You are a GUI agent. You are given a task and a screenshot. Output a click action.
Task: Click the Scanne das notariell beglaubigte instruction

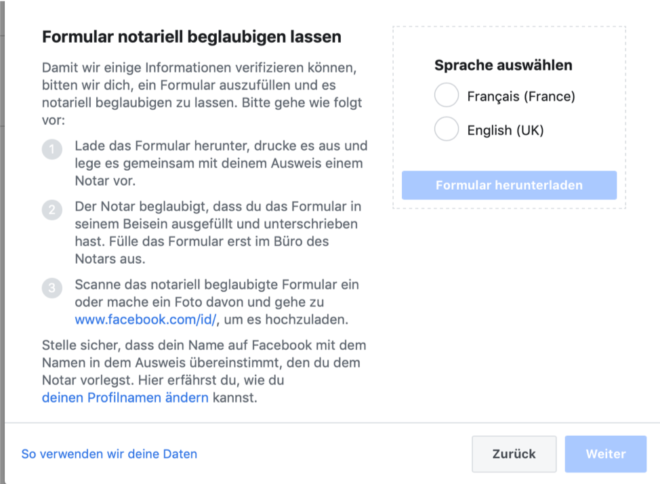pos(217,302)
